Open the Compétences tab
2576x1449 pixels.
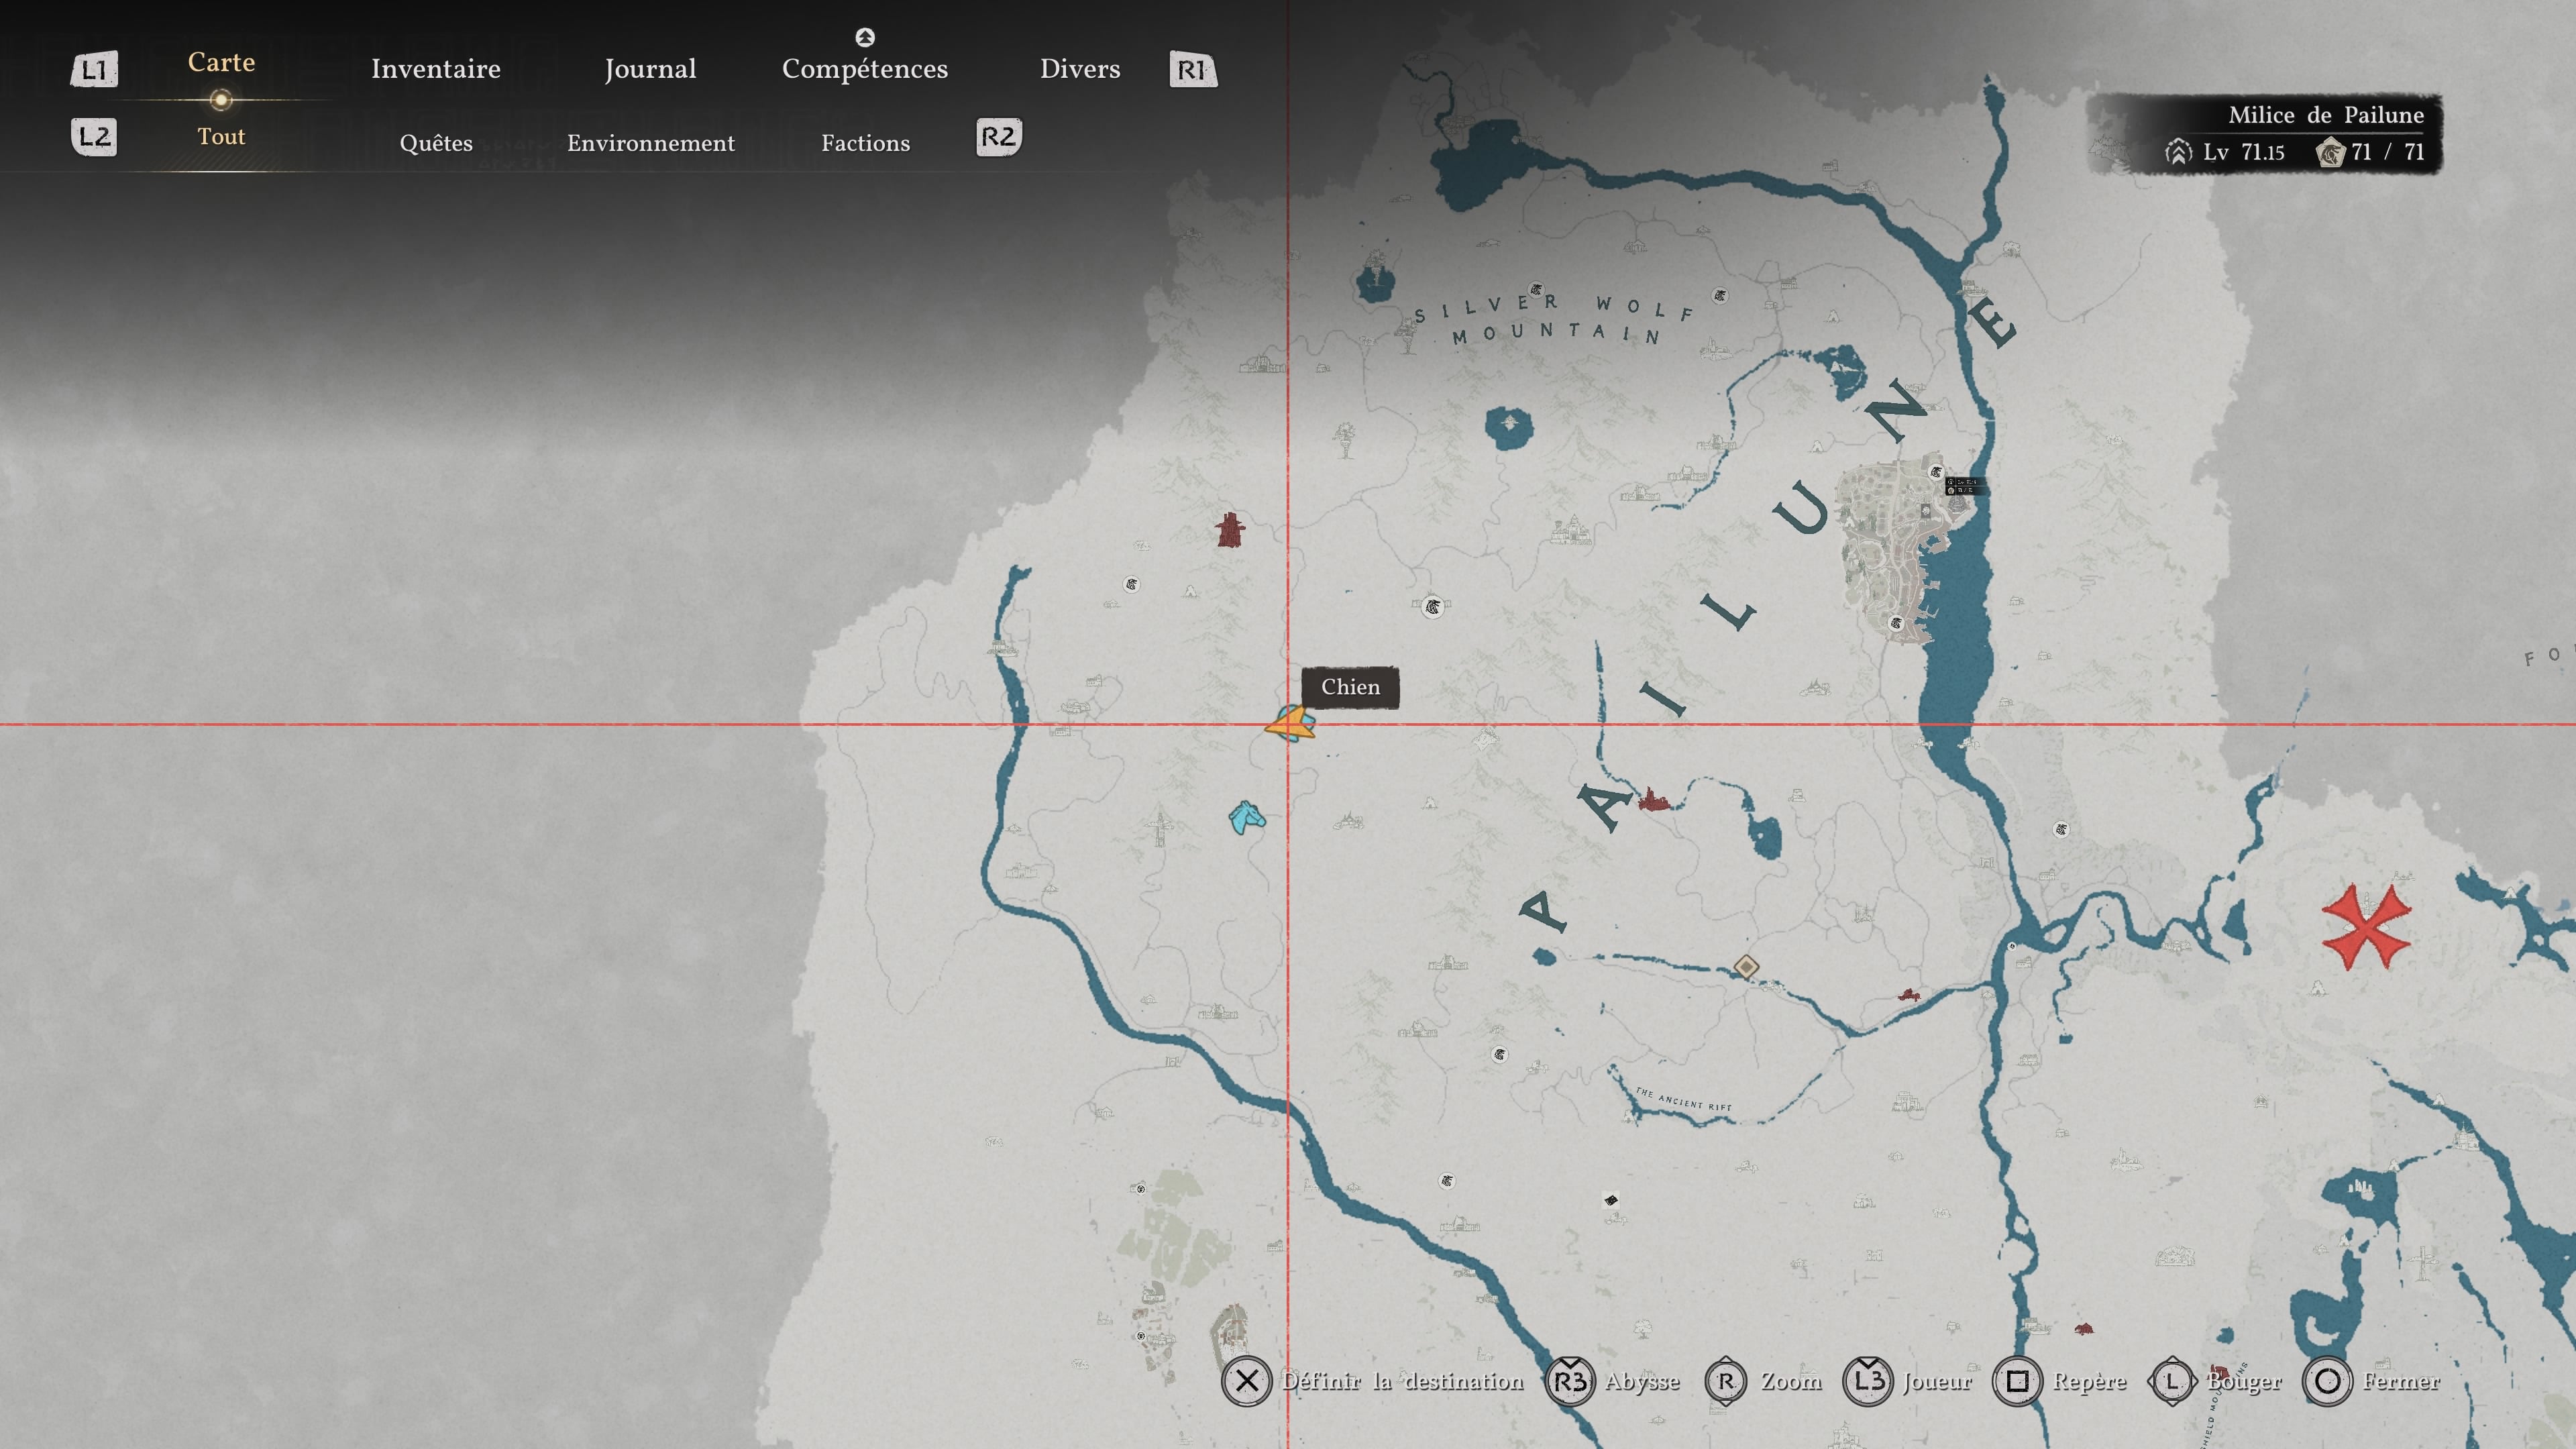pos(864,69)
